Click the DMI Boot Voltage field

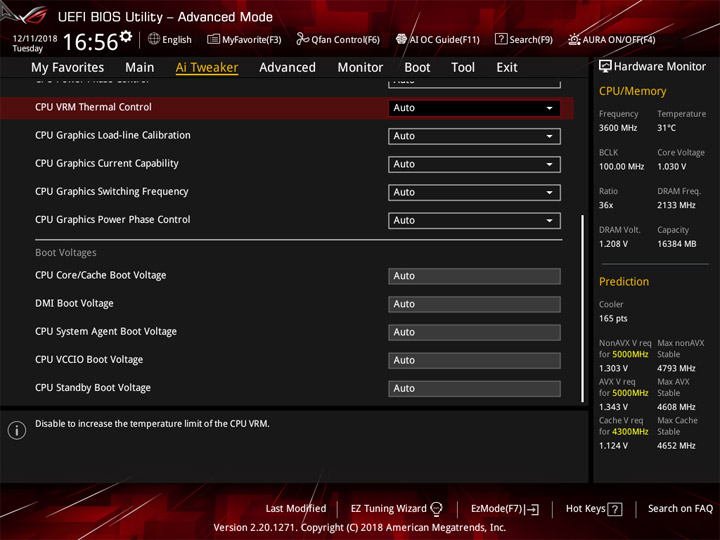(474, 304)
